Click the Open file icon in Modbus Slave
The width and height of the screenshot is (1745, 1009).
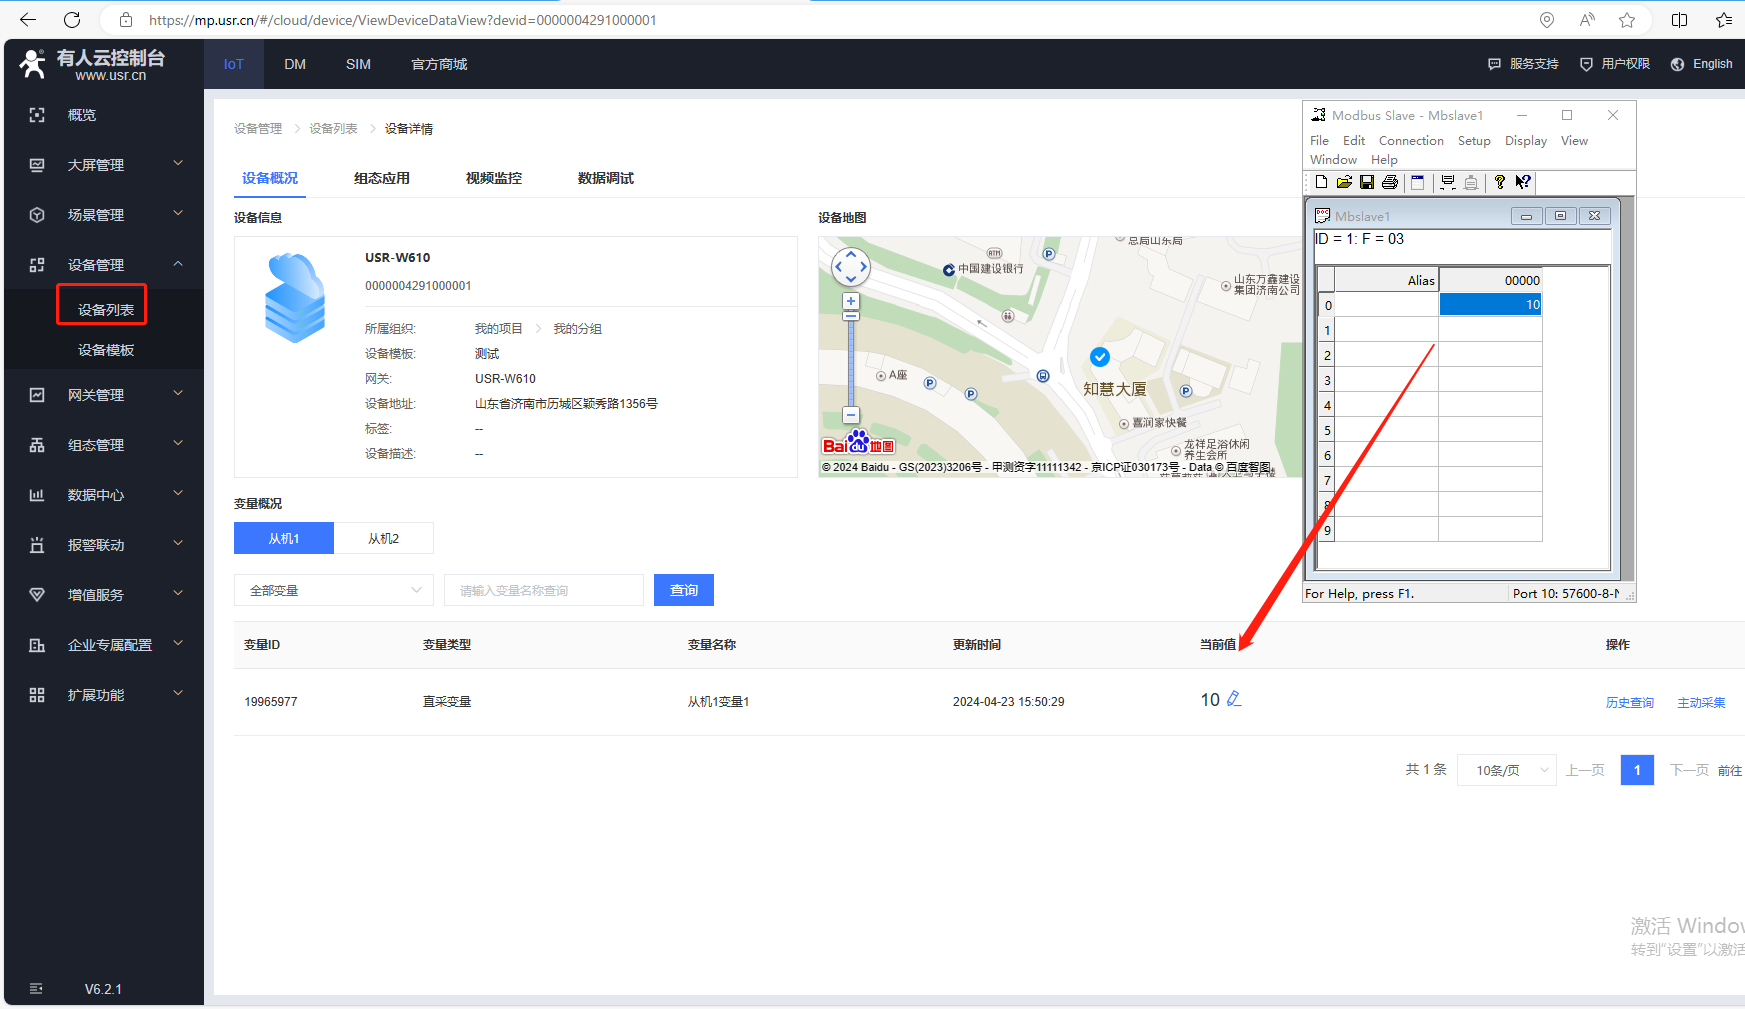click(x=1344, y=182)
